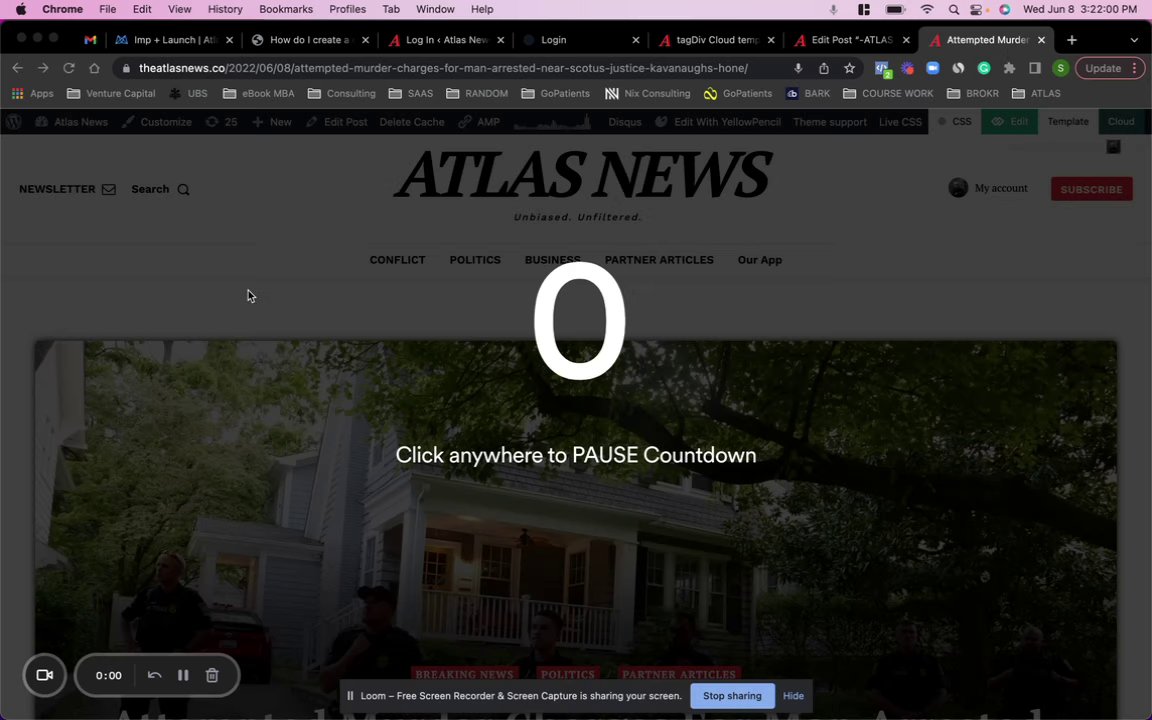Click the microphone icon in address bar
The width and height of the screenshot is (1152, 720).
[x=798, y=68]
